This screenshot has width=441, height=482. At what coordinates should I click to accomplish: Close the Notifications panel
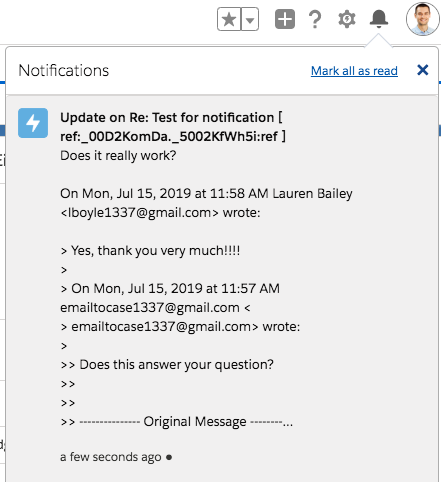coord(423,70)
